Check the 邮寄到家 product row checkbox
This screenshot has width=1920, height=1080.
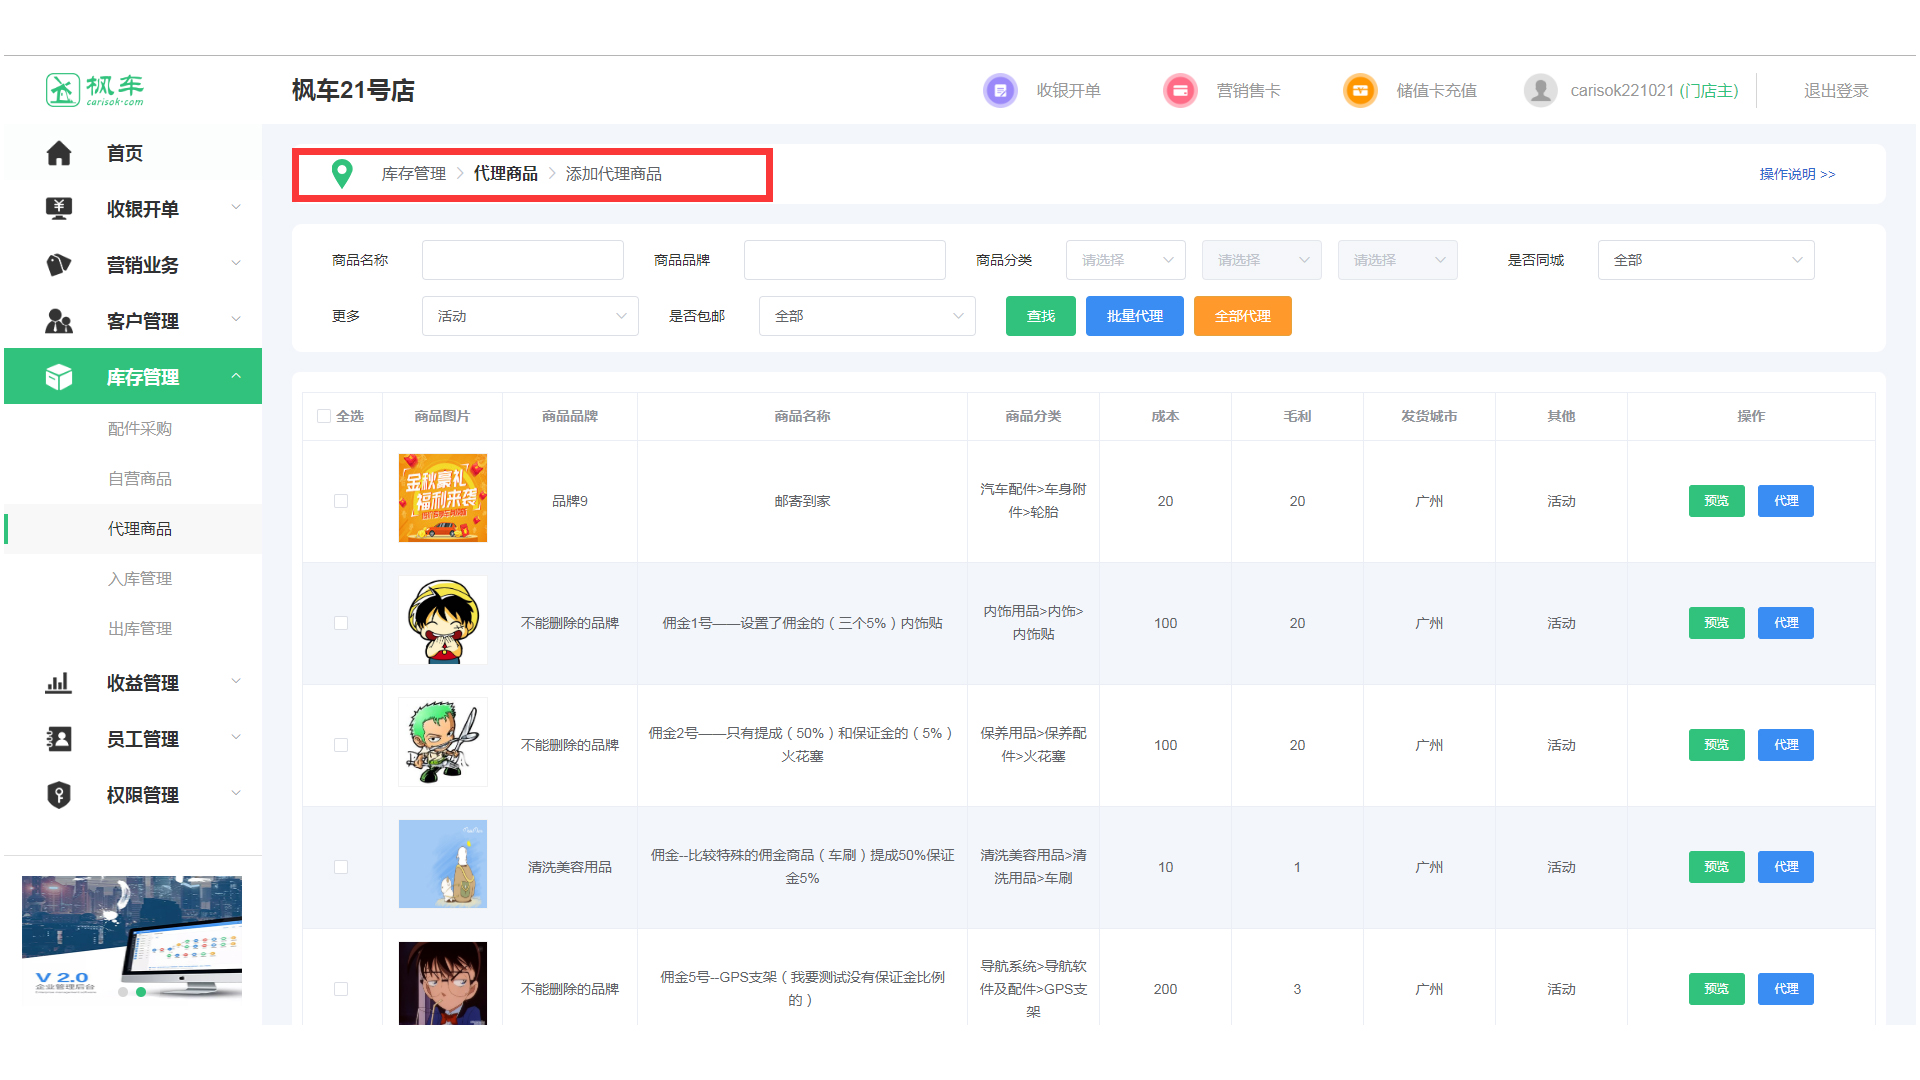tap(341, 501)
